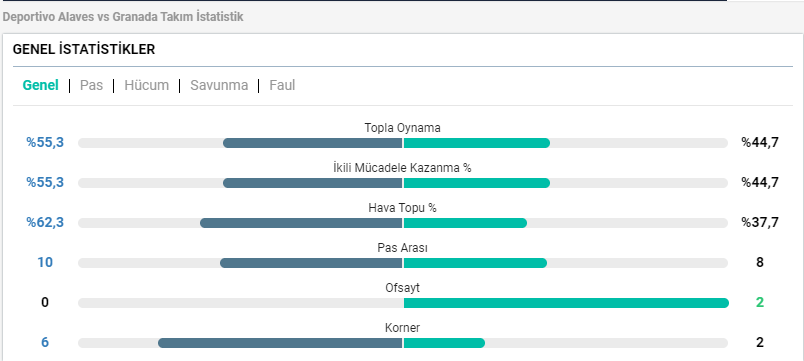Screen dimensions: 804x361
Task: Click the Korner value 6
Action: (45, 343)
